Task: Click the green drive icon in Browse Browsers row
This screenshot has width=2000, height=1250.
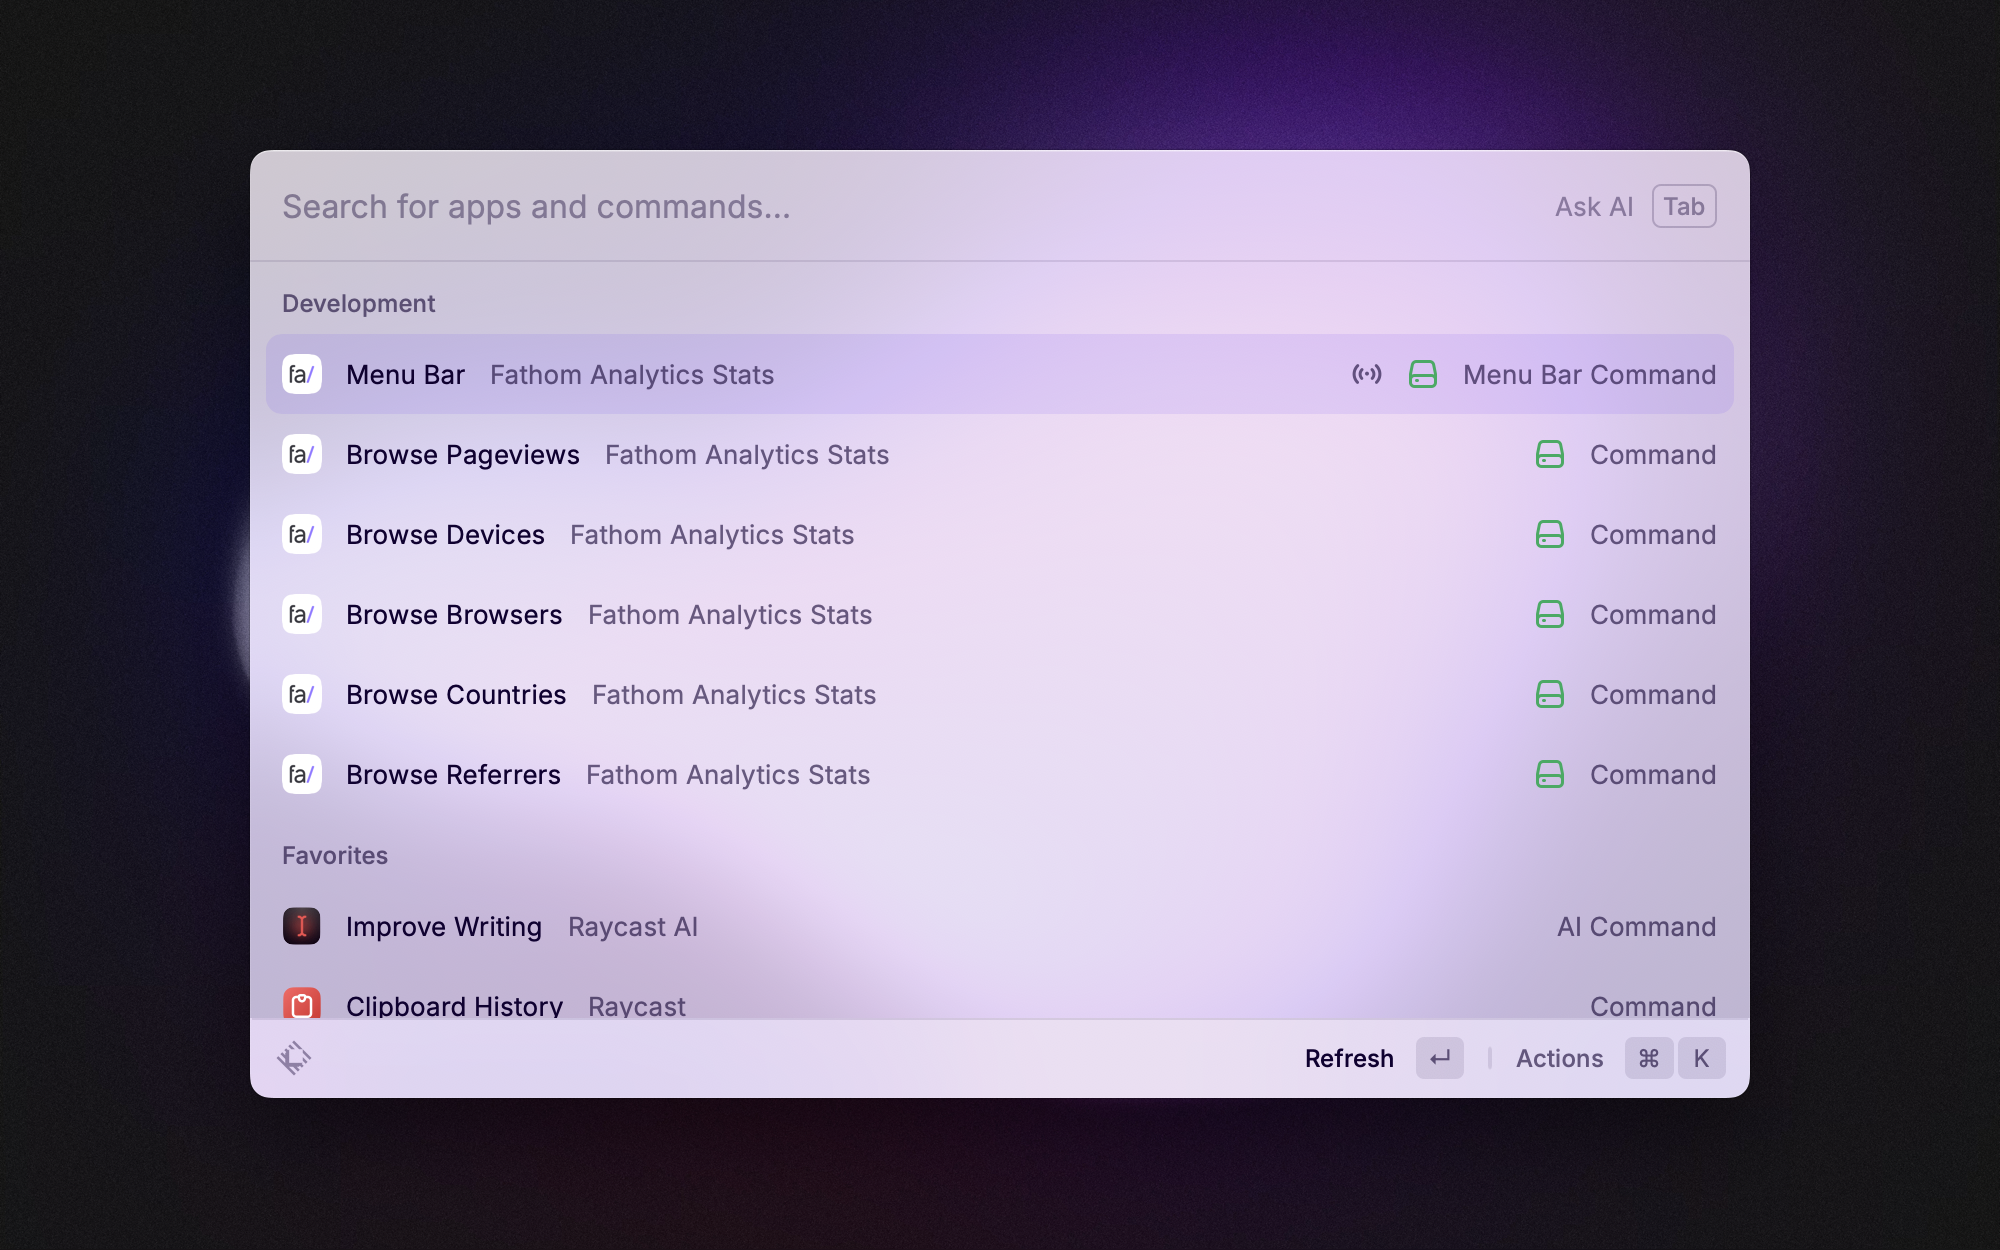Action: point(1549,614)
